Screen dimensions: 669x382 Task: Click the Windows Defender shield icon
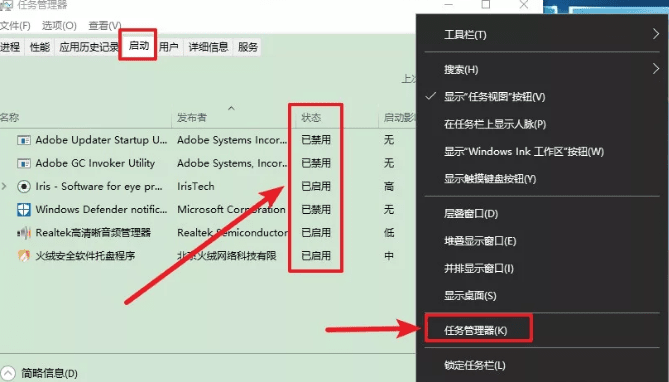click(24, 210)
